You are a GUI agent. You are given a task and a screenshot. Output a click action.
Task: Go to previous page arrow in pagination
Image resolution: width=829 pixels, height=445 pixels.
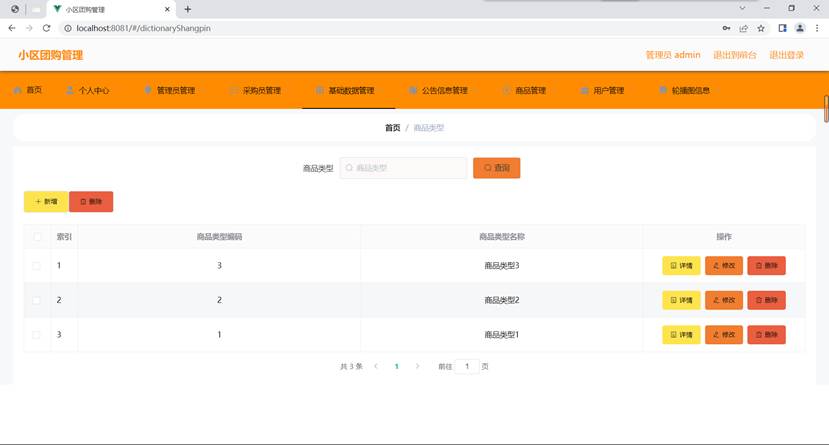click(x=376, y=366)
